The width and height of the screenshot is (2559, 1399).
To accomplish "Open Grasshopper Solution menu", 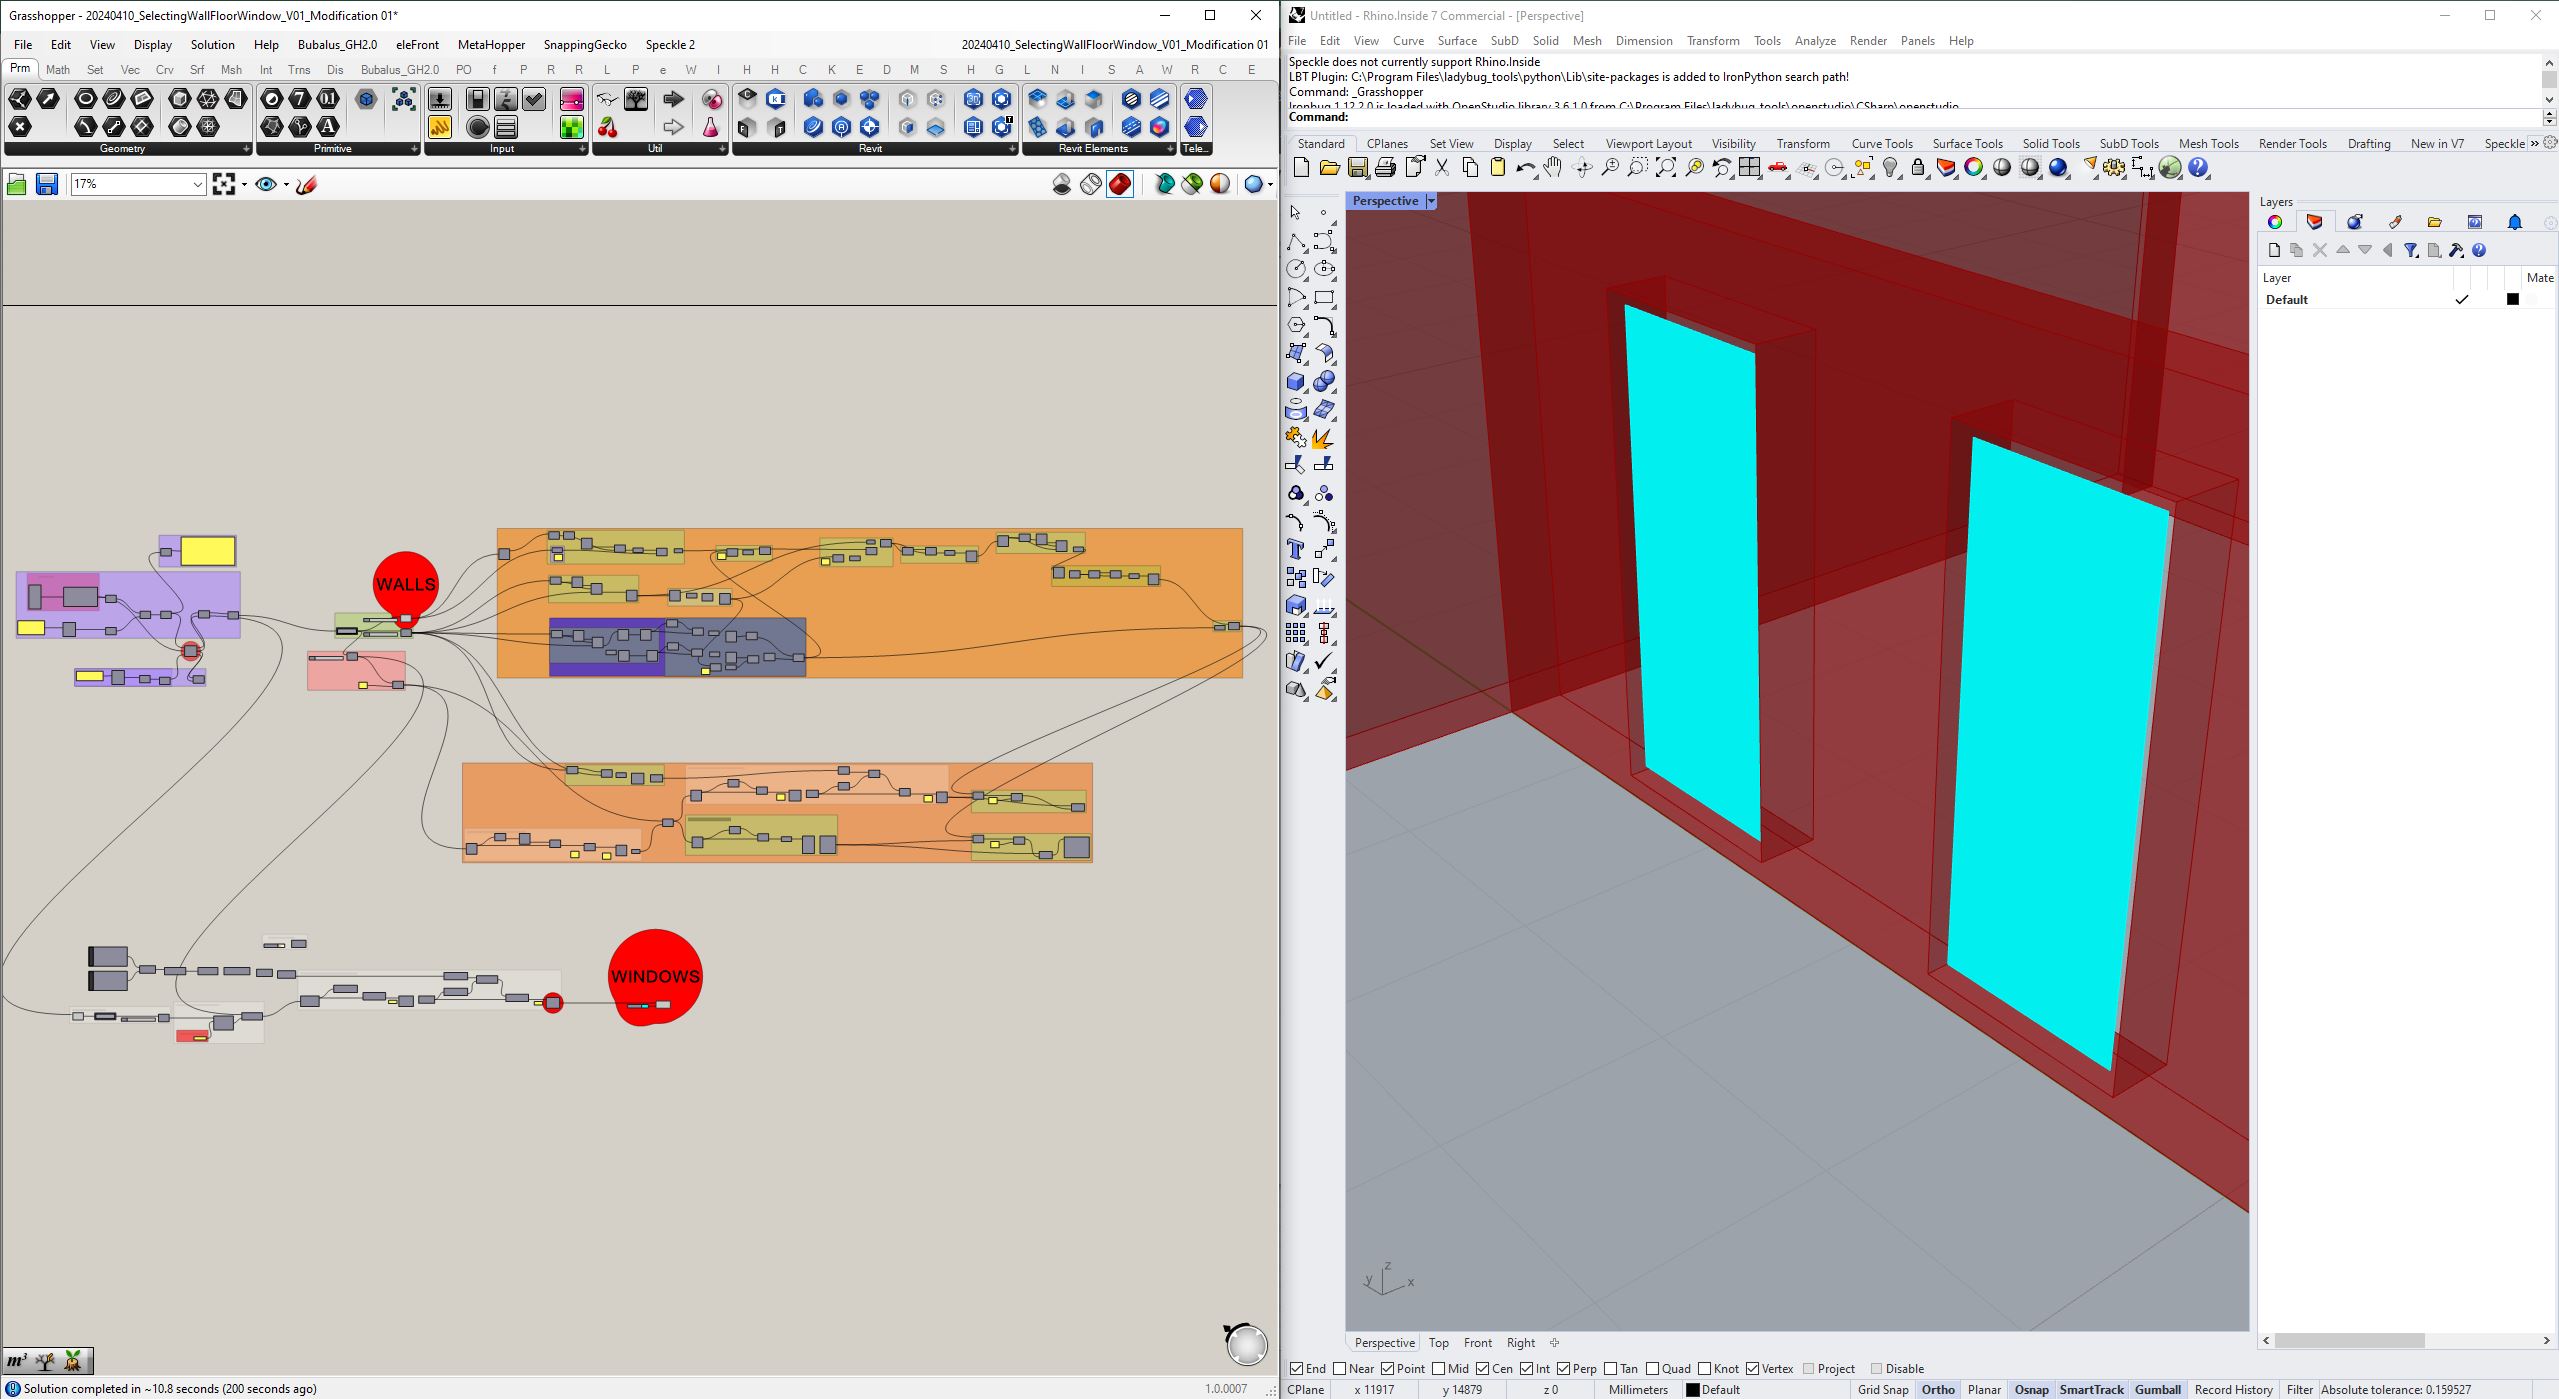I will pos(212,45).
